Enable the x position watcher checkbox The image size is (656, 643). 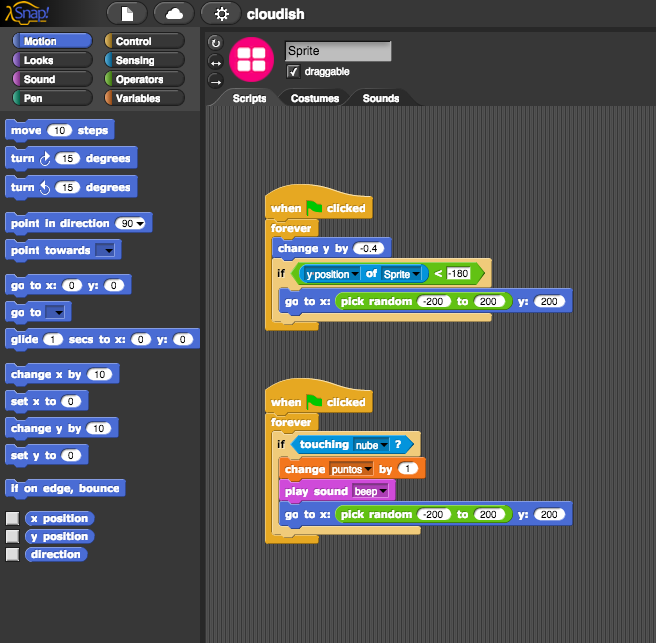[x=12, y=519]
